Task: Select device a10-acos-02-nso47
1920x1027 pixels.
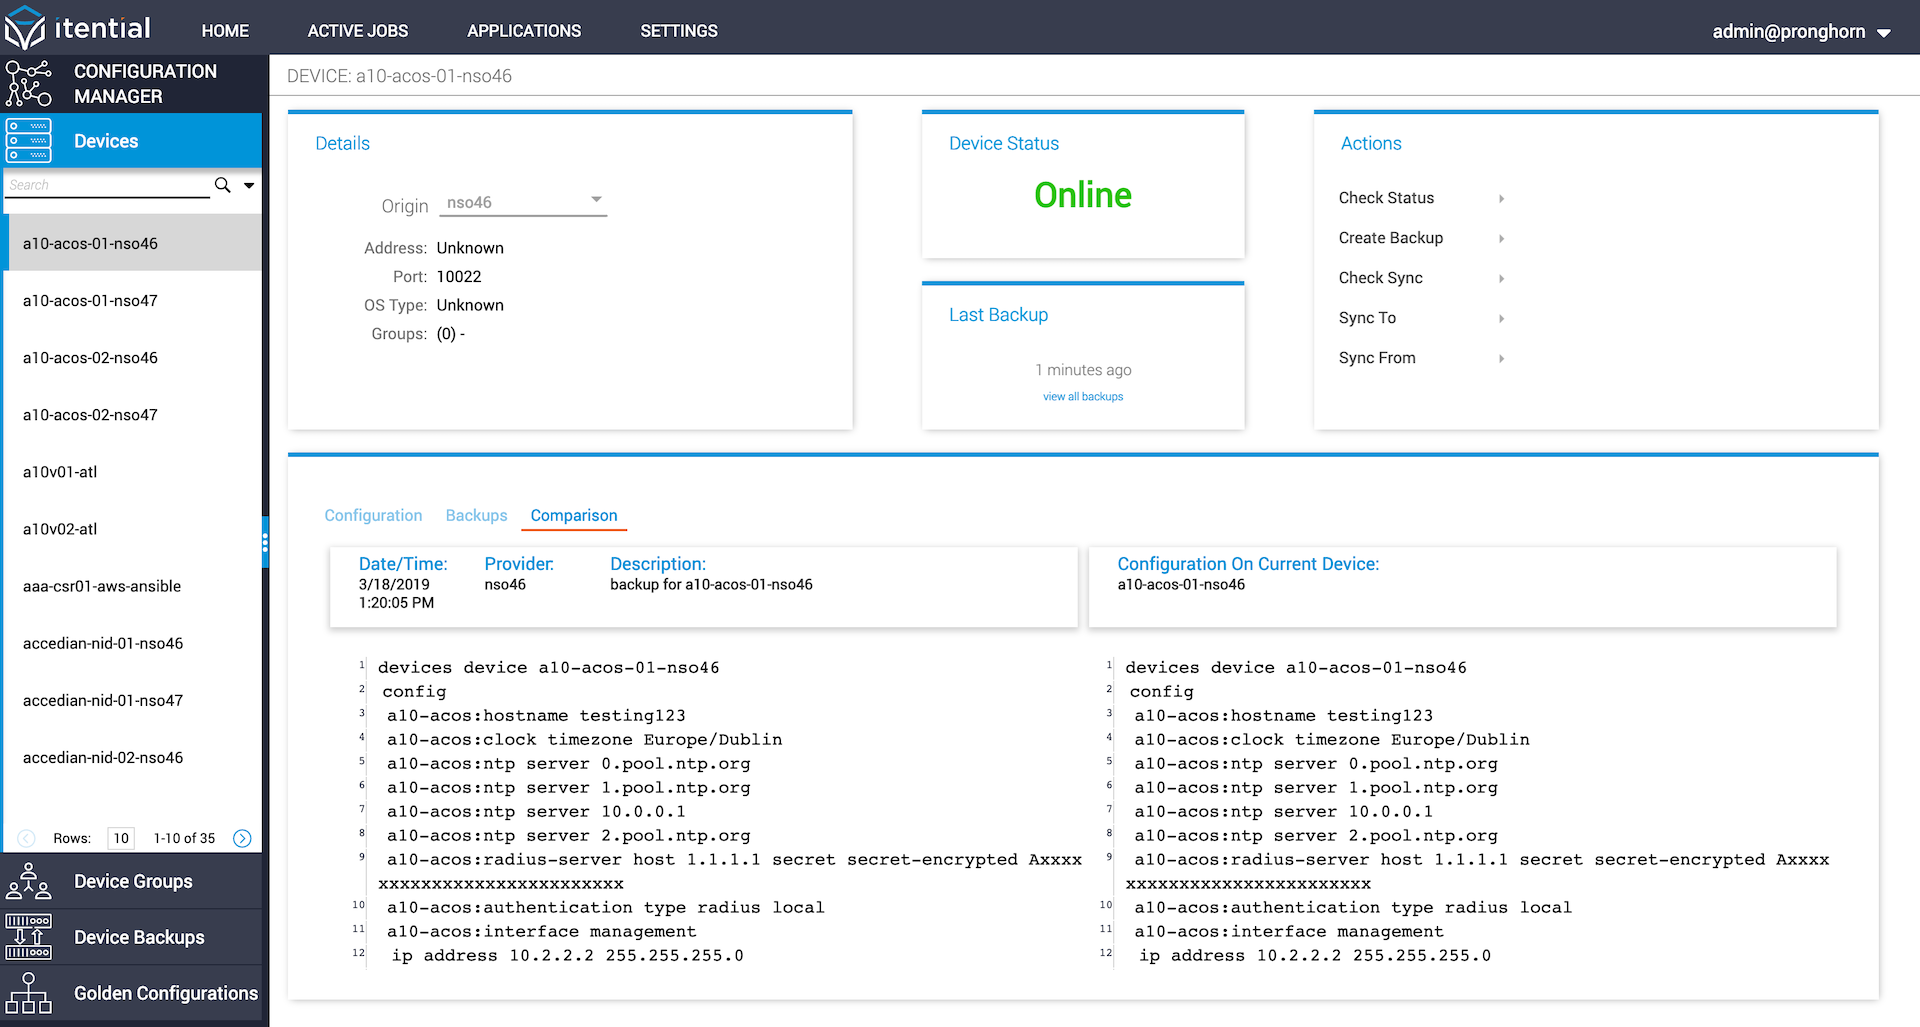Action: [x=133, y=414]
